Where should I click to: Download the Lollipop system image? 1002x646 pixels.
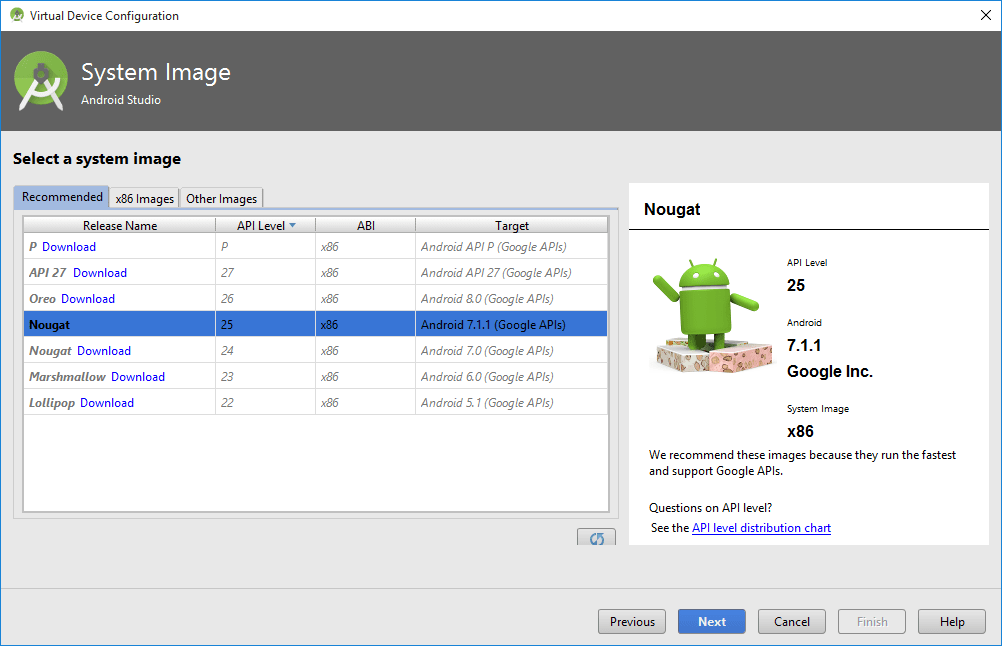click(x=107, y=403)
